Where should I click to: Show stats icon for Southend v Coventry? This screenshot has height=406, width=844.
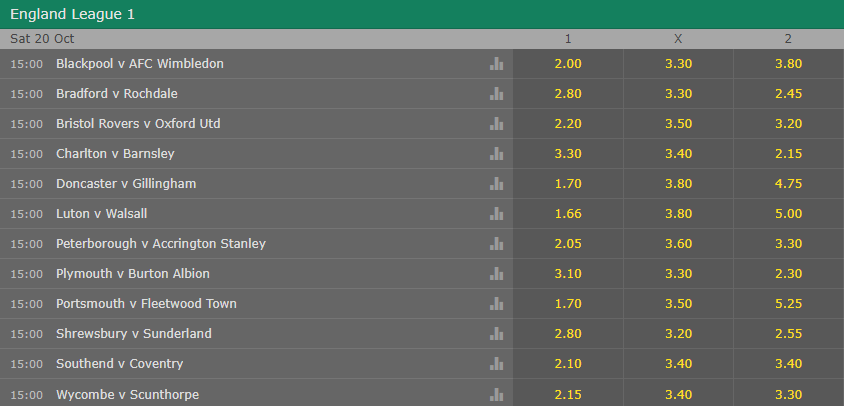click(496, 364)
